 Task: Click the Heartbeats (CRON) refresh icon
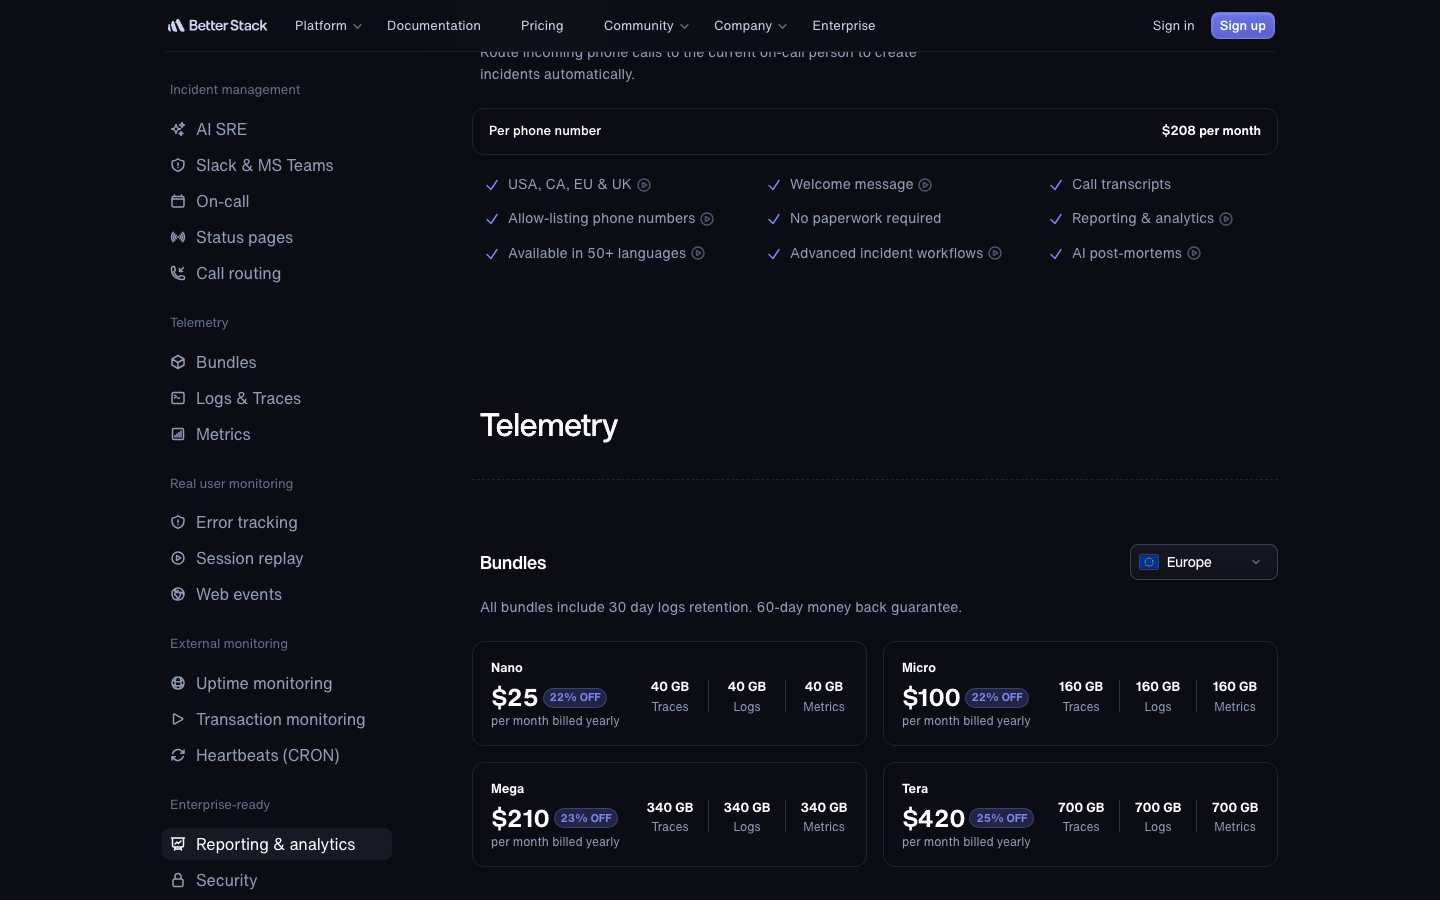pyautogui.click(x=178, y=755)
